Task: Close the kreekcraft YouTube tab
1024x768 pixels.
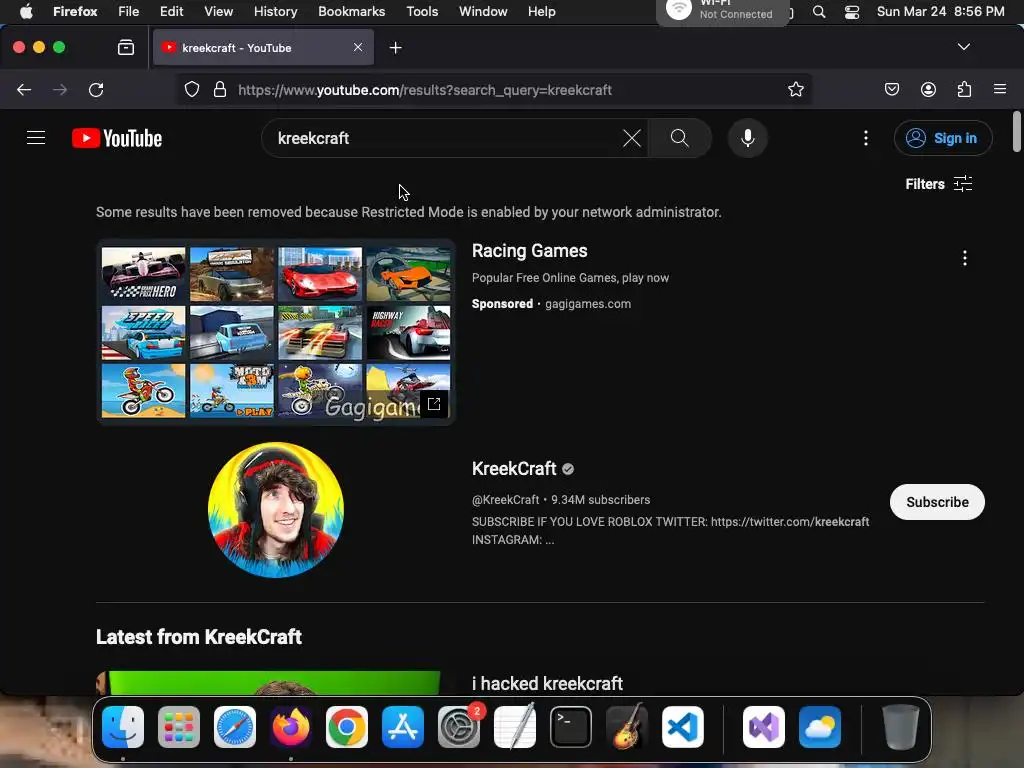Action: click(x=358, y=47)
